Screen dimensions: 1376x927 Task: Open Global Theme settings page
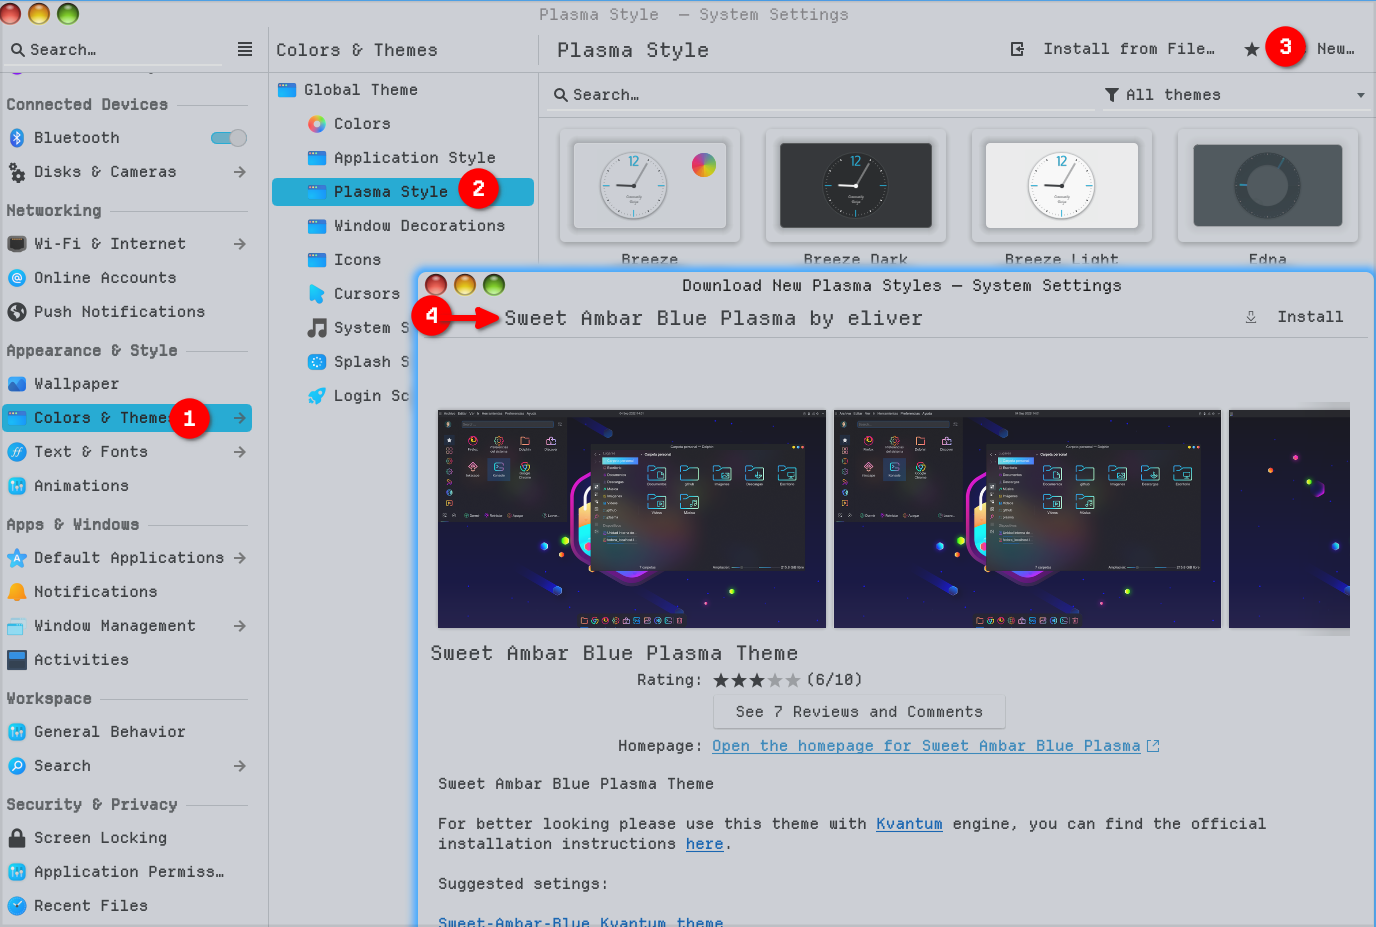coord(360,90)
